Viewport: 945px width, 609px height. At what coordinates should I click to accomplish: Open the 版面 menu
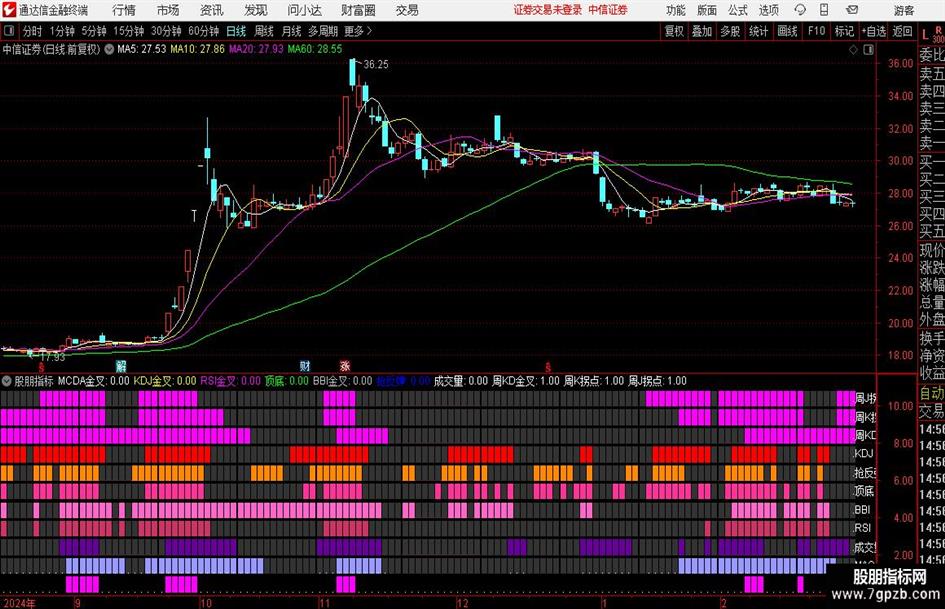click(x=707, y=10)
